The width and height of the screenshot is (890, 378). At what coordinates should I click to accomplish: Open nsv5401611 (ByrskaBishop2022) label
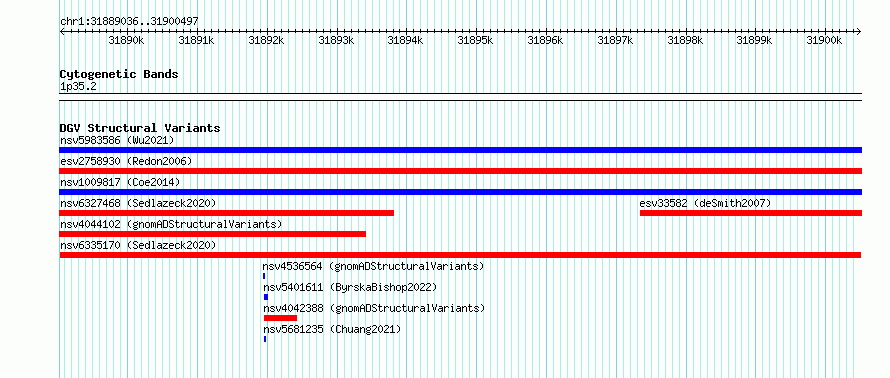click(x=350, y=287)
